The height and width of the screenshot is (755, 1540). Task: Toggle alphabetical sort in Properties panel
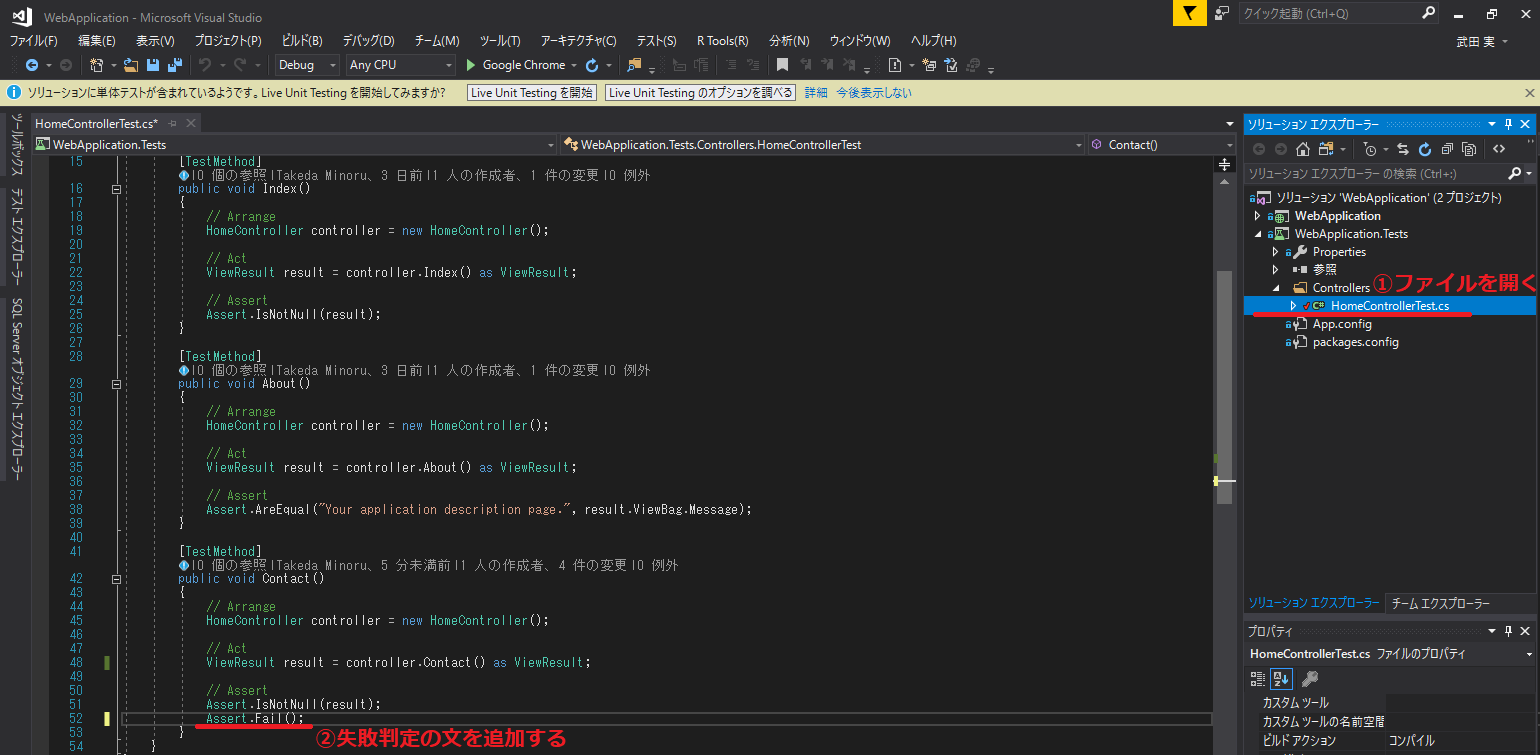click(x=1281, y=679)
